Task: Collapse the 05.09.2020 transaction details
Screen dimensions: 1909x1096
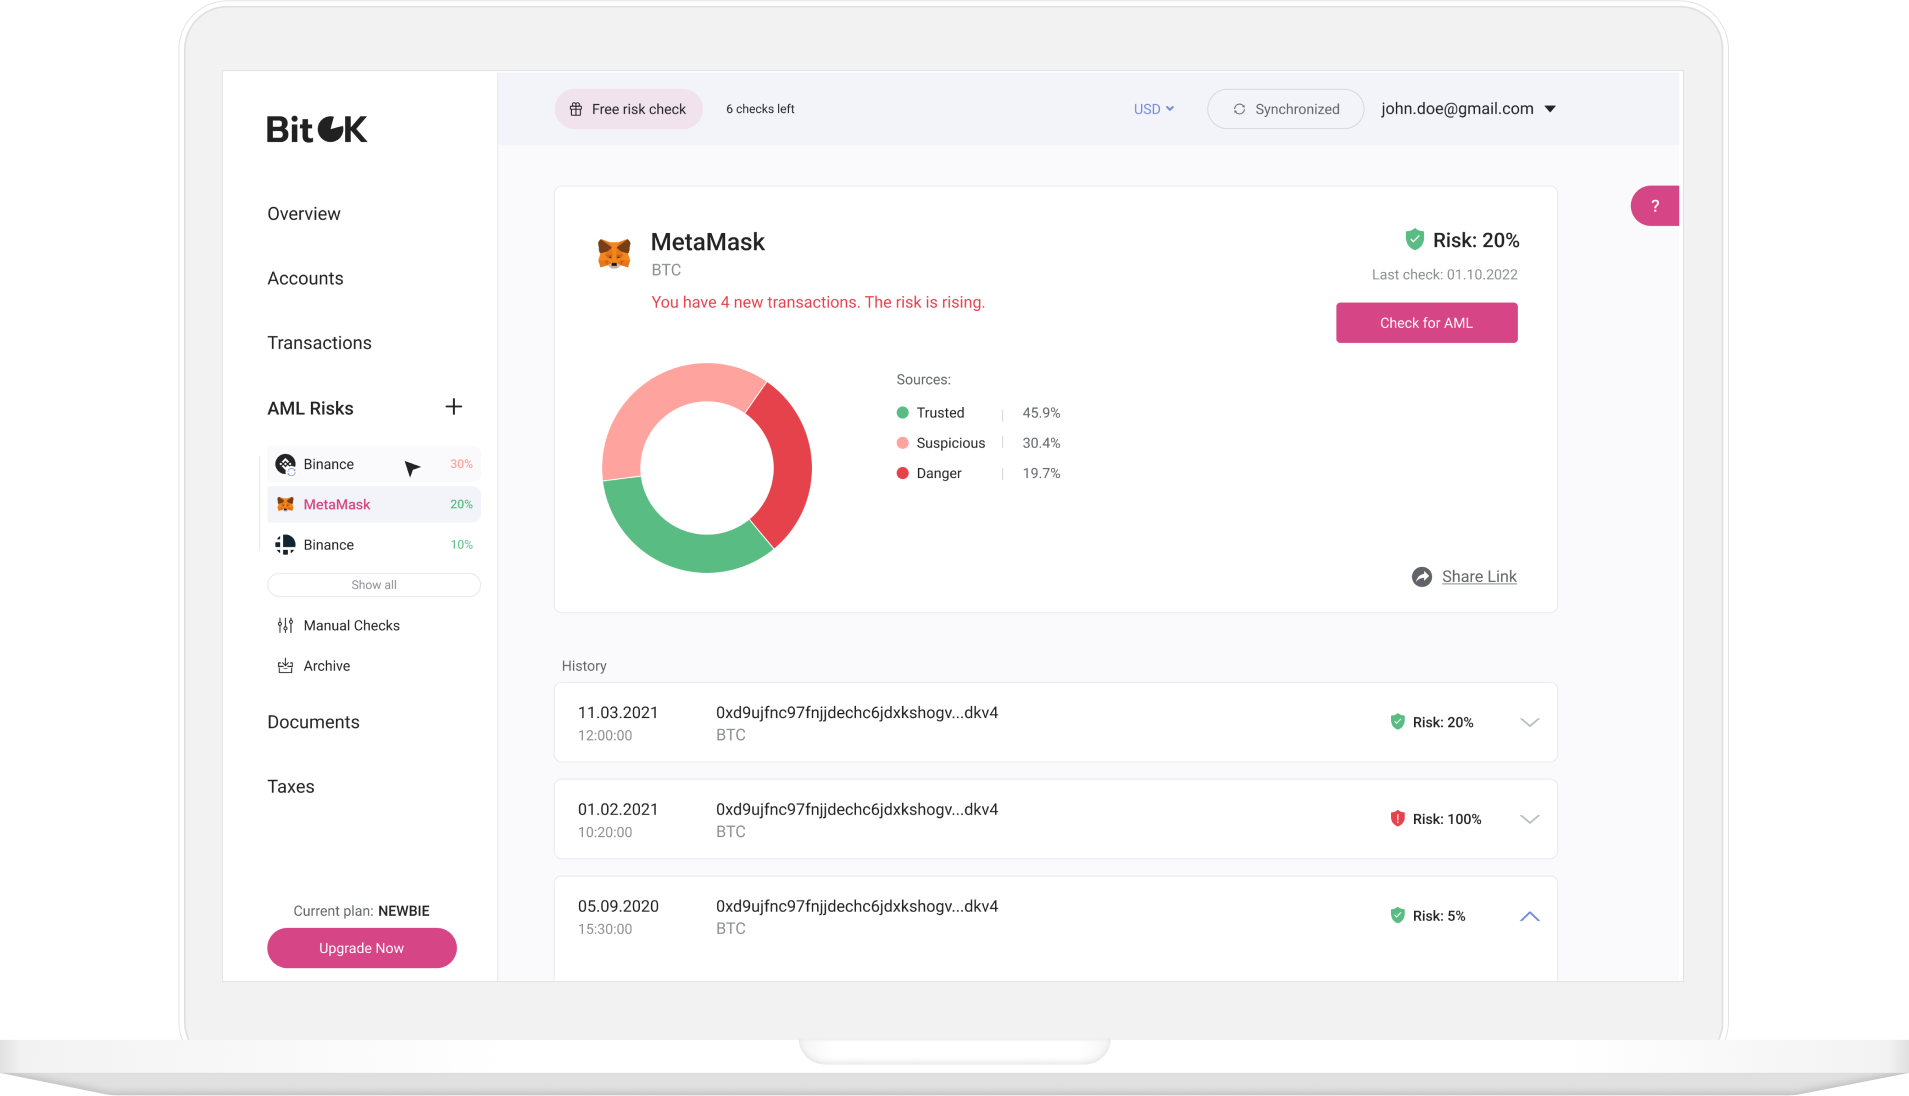Action: pos(1528,915)
